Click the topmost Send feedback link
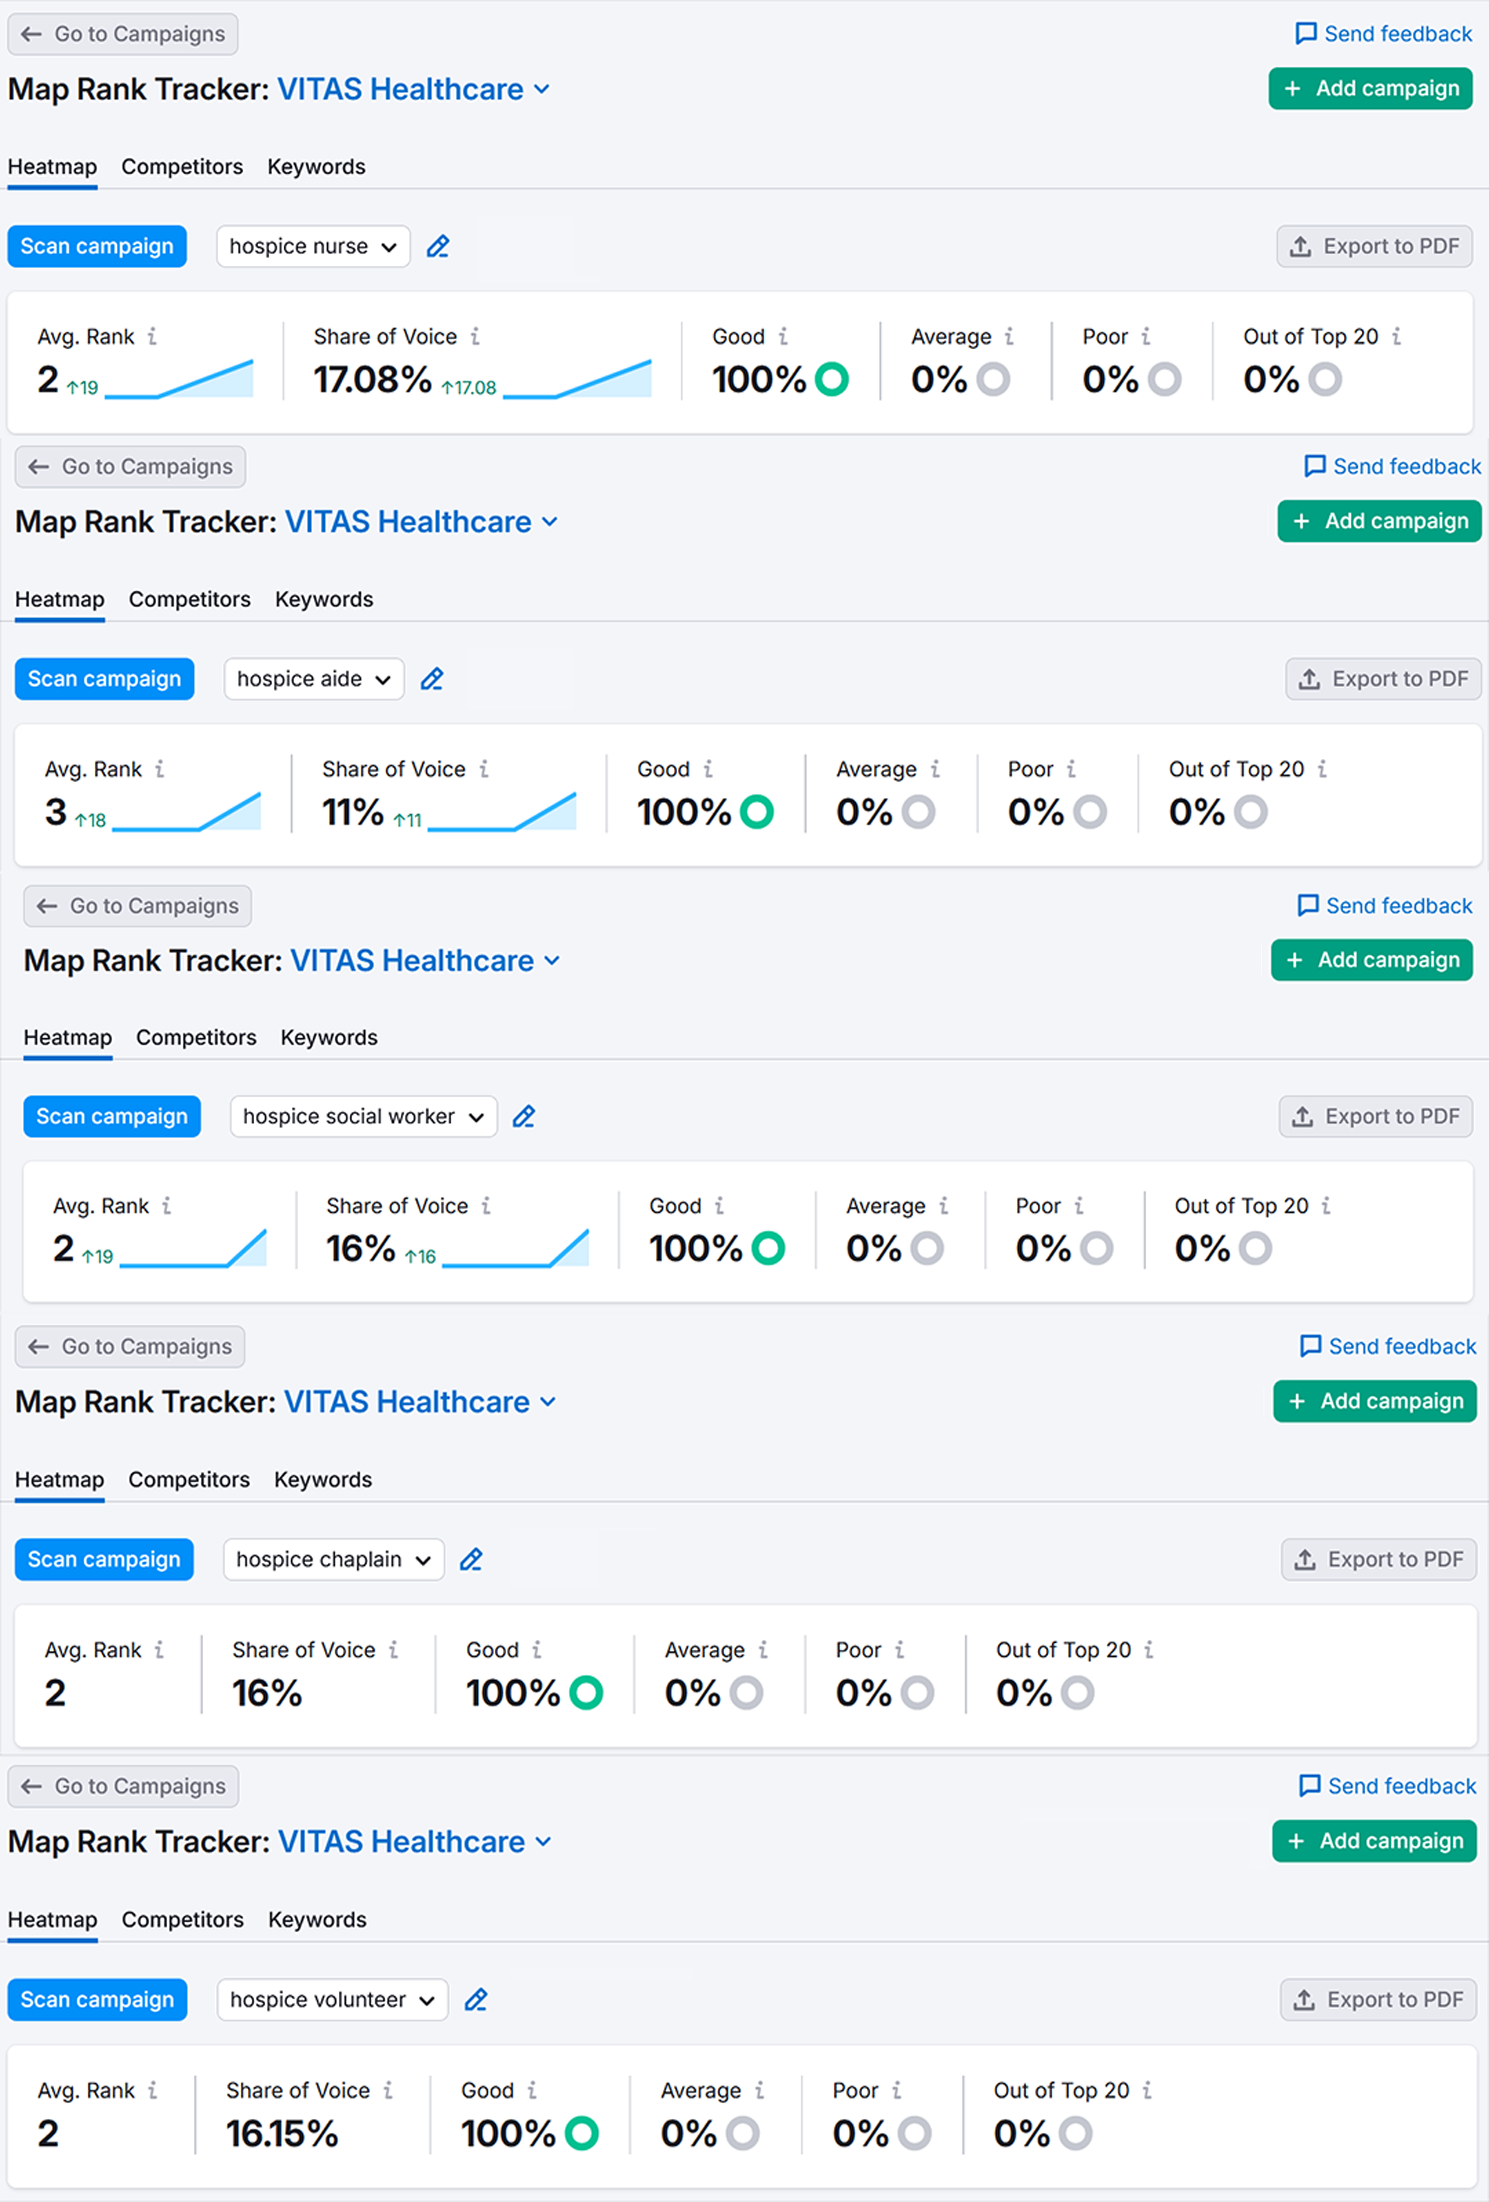This screenshot has width=1489, height=2202. point(1383,34)
